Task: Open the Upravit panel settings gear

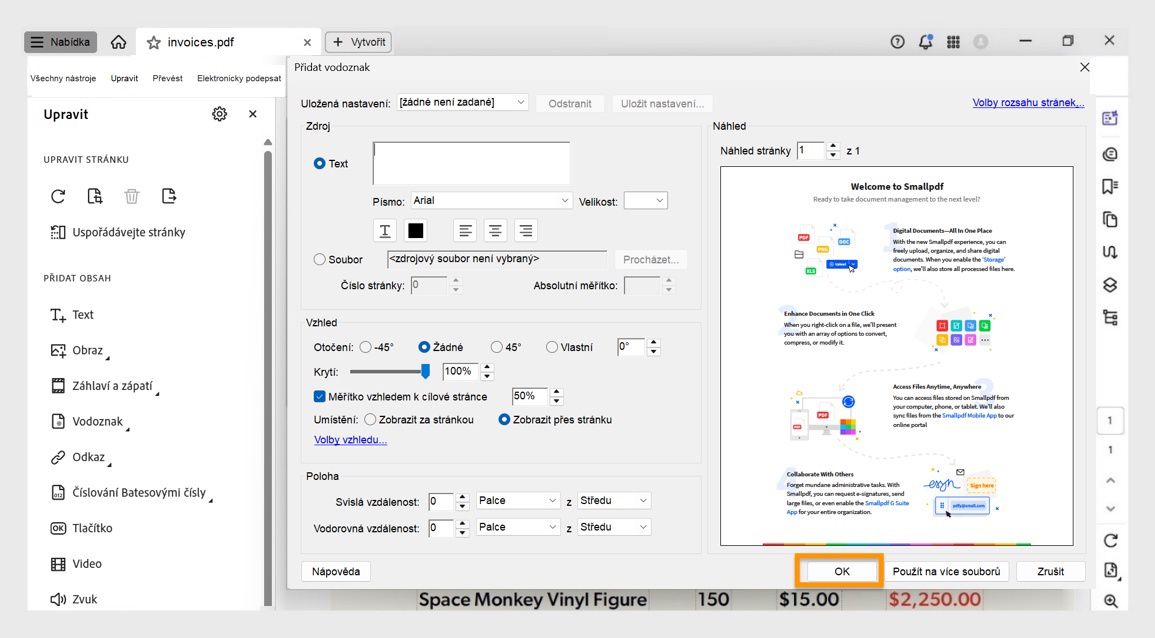Action: [220, 114]
